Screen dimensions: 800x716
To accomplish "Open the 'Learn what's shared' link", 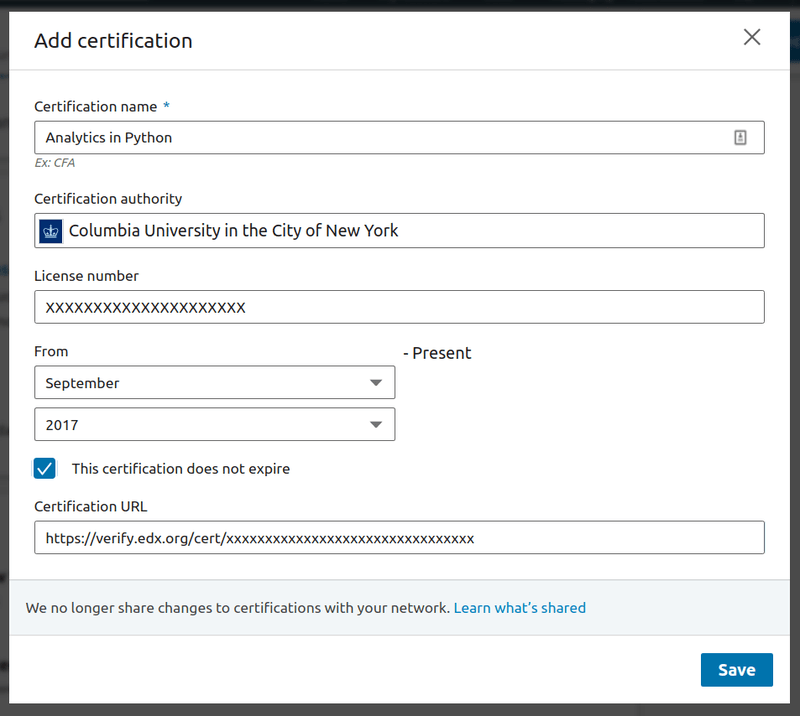I will click(x=520, y=608).
